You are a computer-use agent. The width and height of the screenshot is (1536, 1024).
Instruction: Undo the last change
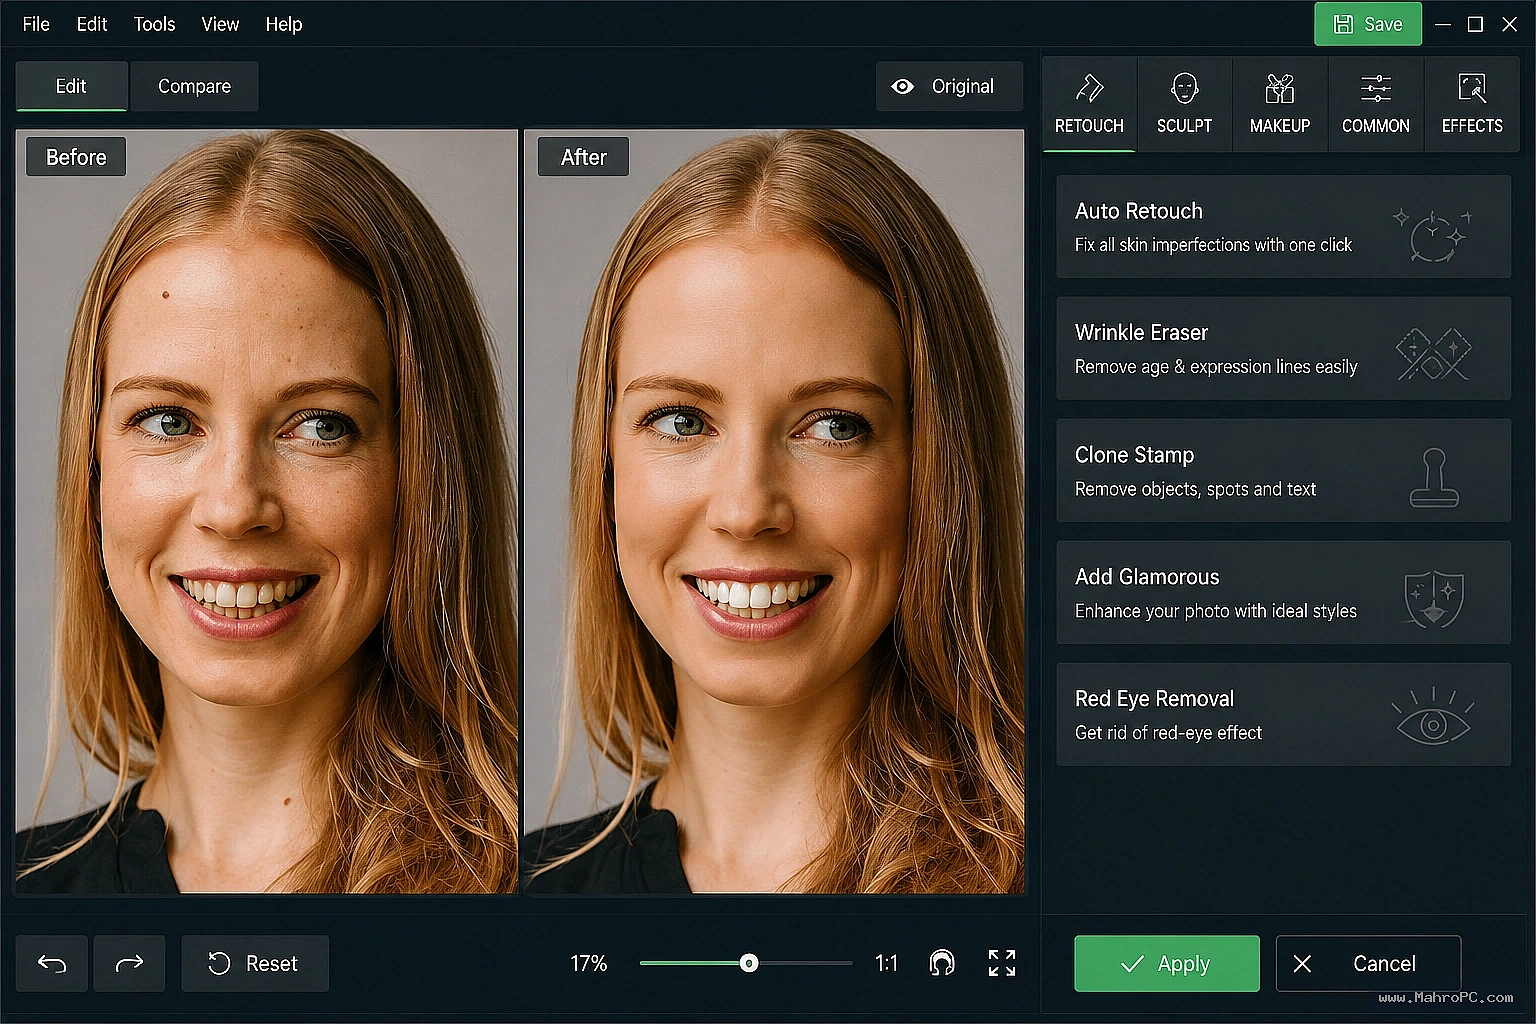click(x=52, y=963)
